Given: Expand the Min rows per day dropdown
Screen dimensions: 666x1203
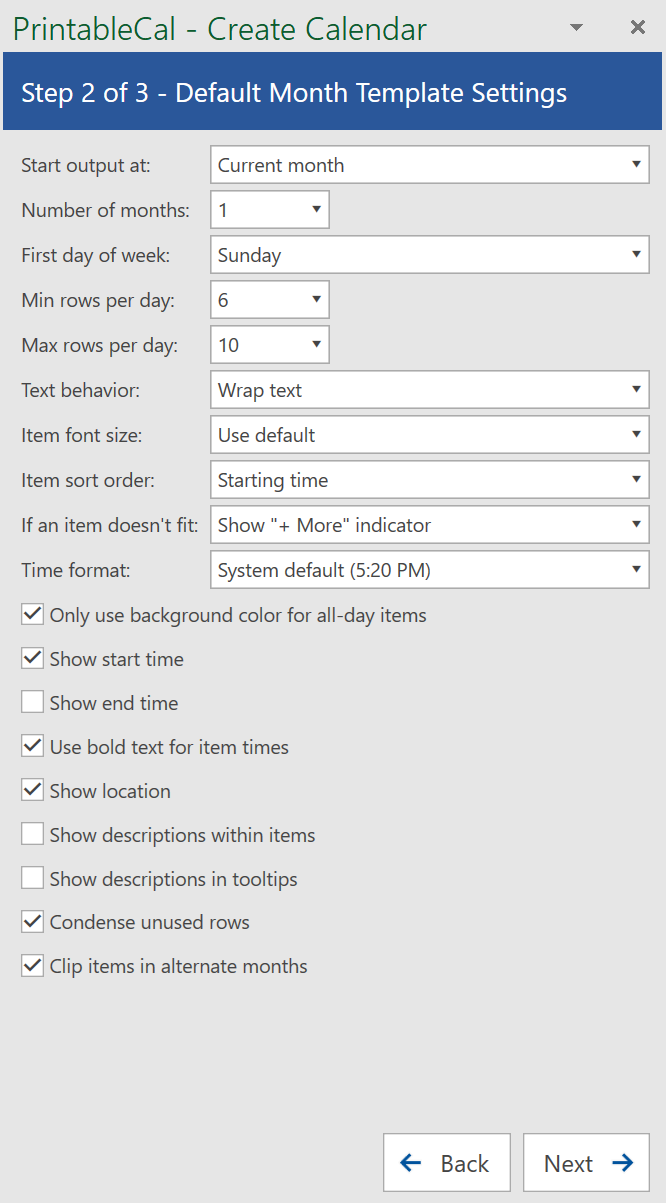Looking at the screenshot, I should pos(270,300).
